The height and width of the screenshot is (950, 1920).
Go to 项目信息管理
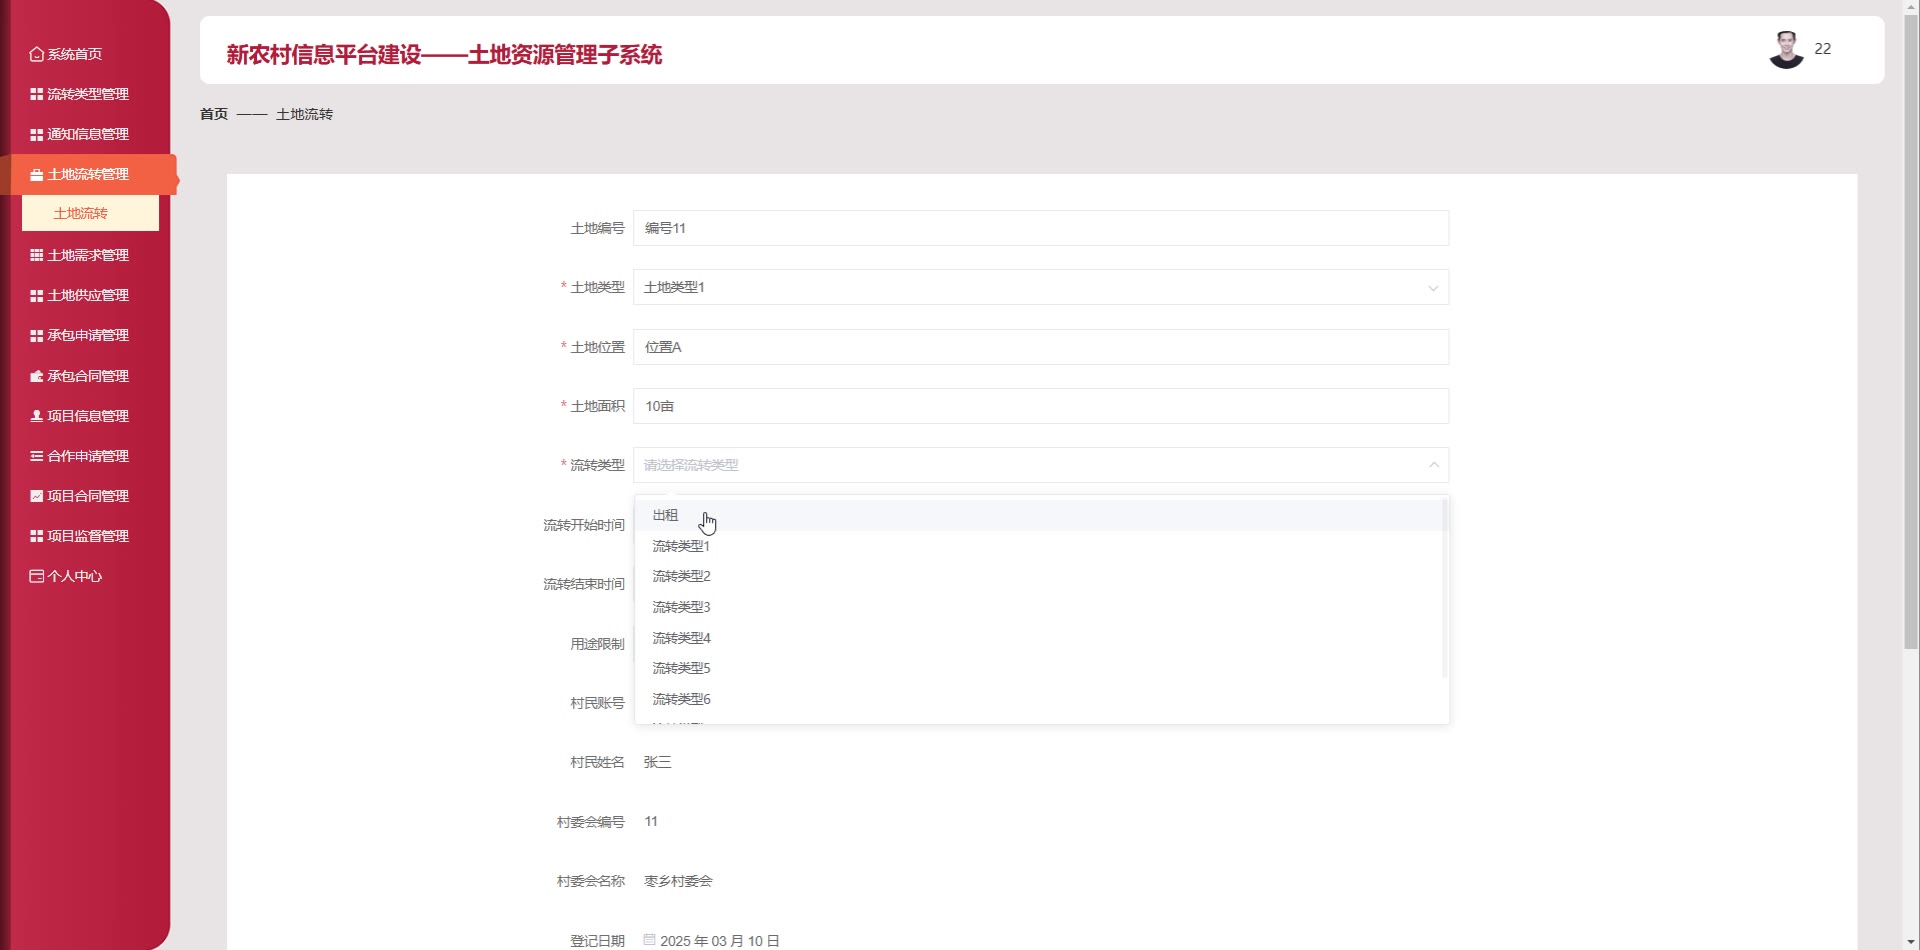click(x=88, y=416)
